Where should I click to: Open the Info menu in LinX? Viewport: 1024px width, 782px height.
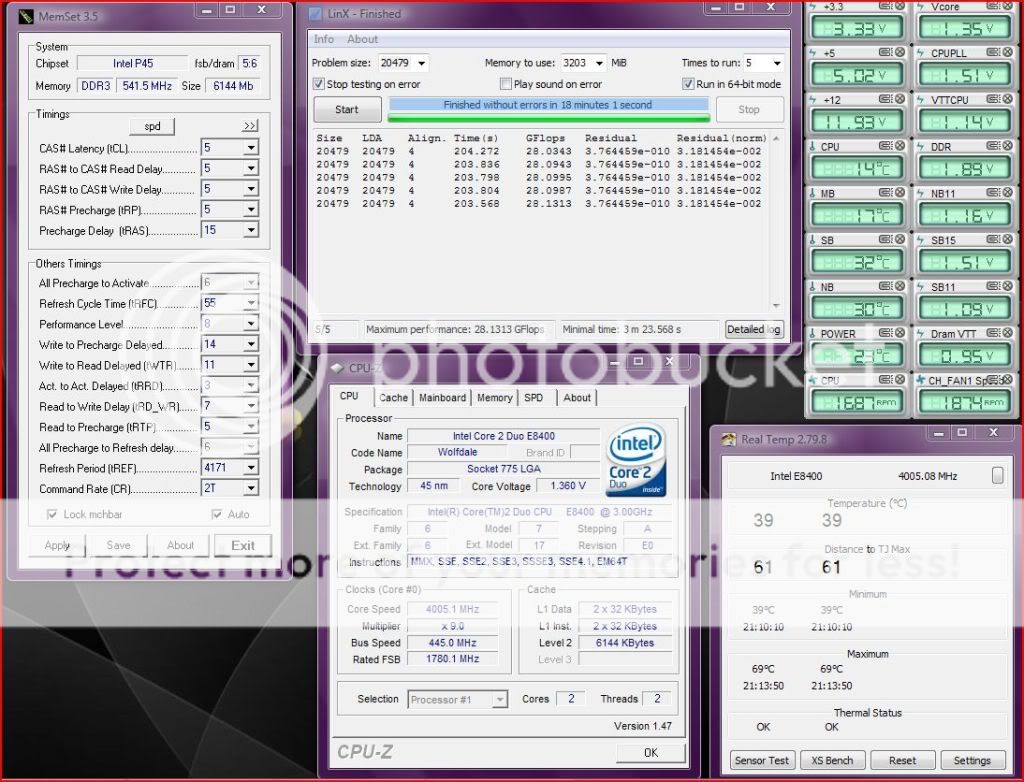[x=323, y=39]
